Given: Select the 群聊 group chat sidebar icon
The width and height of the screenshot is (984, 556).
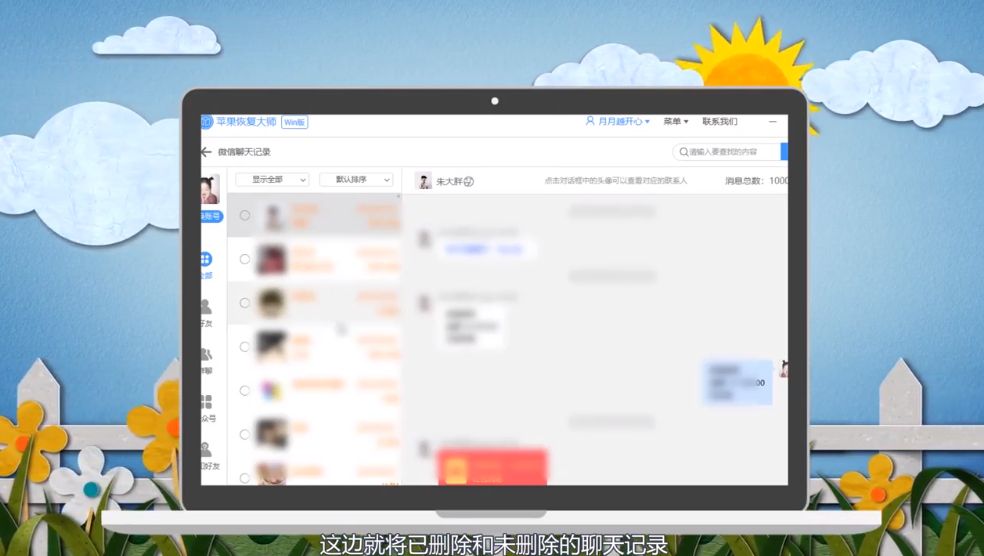Looking at the screenshot, I should pos(206,361).
